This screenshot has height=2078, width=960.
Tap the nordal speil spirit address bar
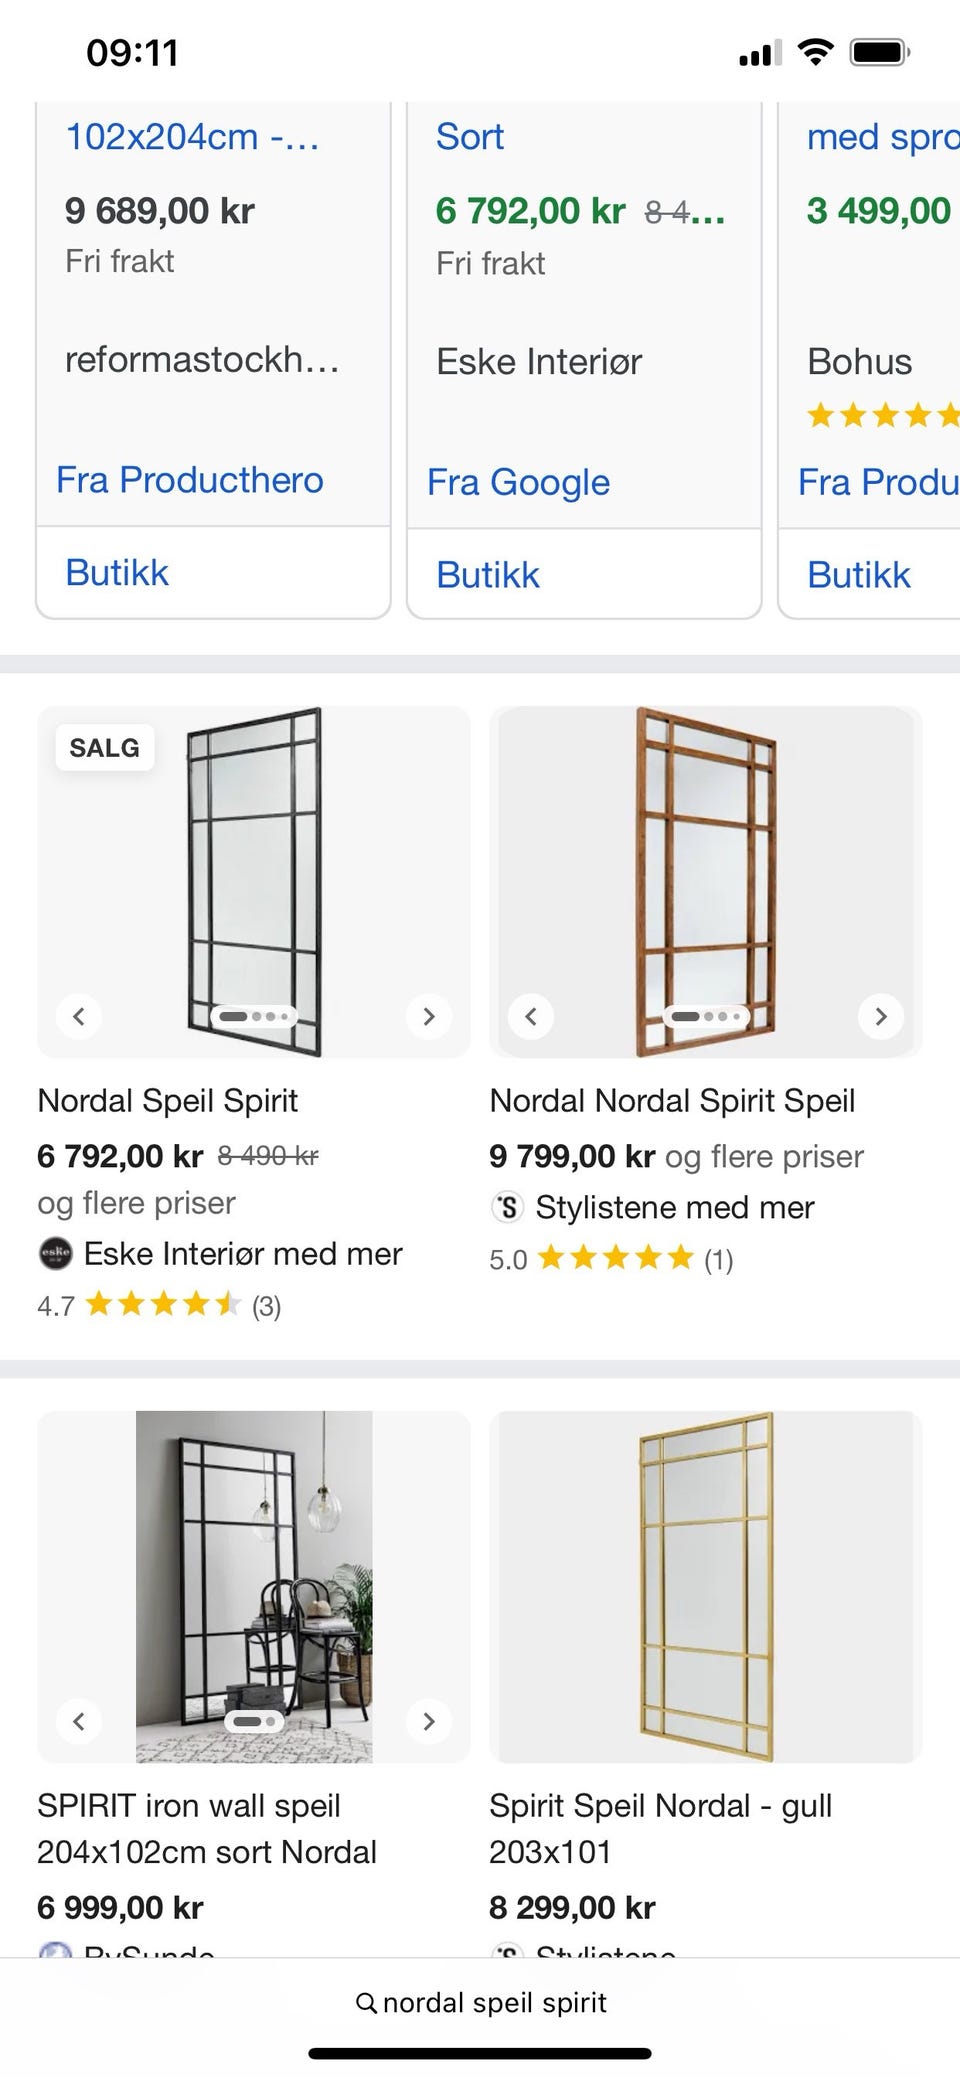click(494, 2003)
